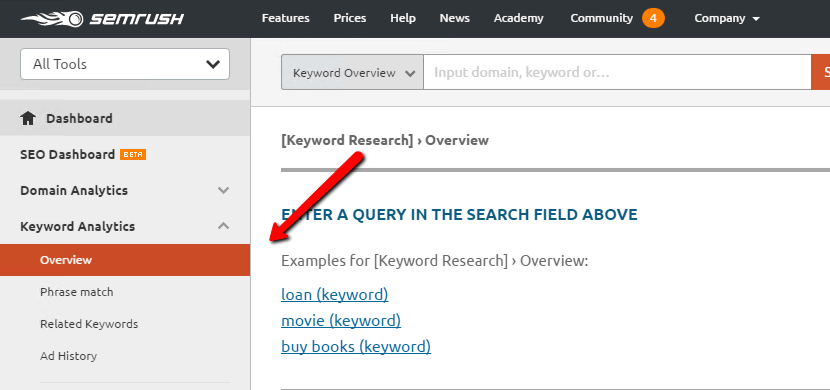Click the movie (keyword) example link
The height and width of the screenshot is (390, 830).
tap(341, 321)
